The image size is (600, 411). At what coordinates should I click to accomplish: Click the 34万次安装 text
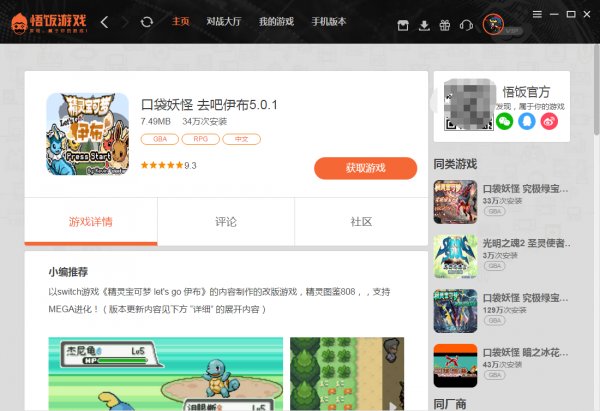[x=205, y=122]
